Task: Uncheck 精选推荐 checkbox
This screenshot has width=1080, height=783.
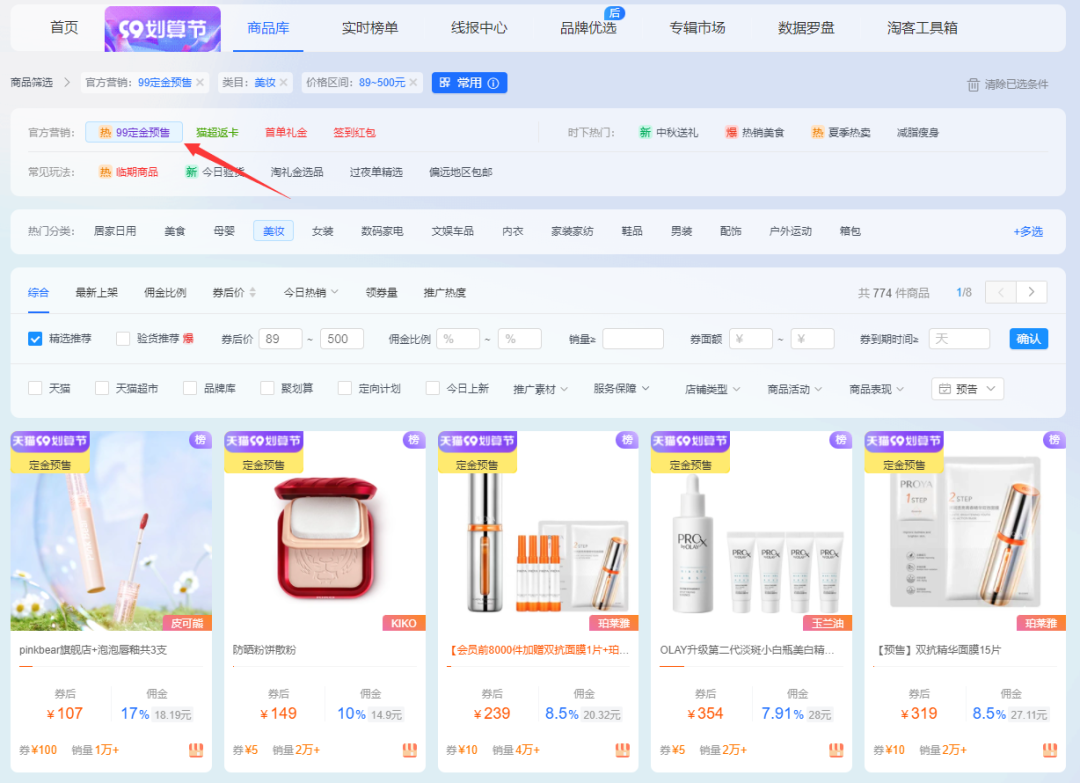Action: pyautogui.click(x=35, y=339)
